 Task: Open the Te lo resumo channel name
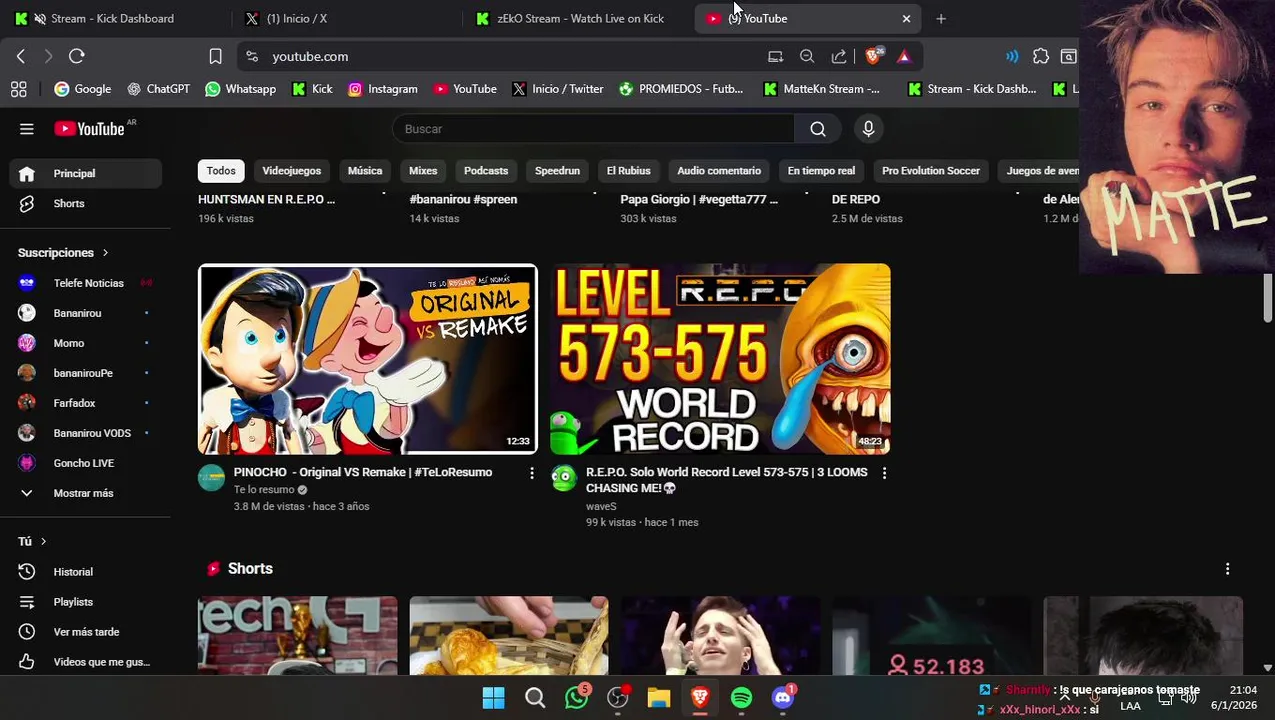264,490
